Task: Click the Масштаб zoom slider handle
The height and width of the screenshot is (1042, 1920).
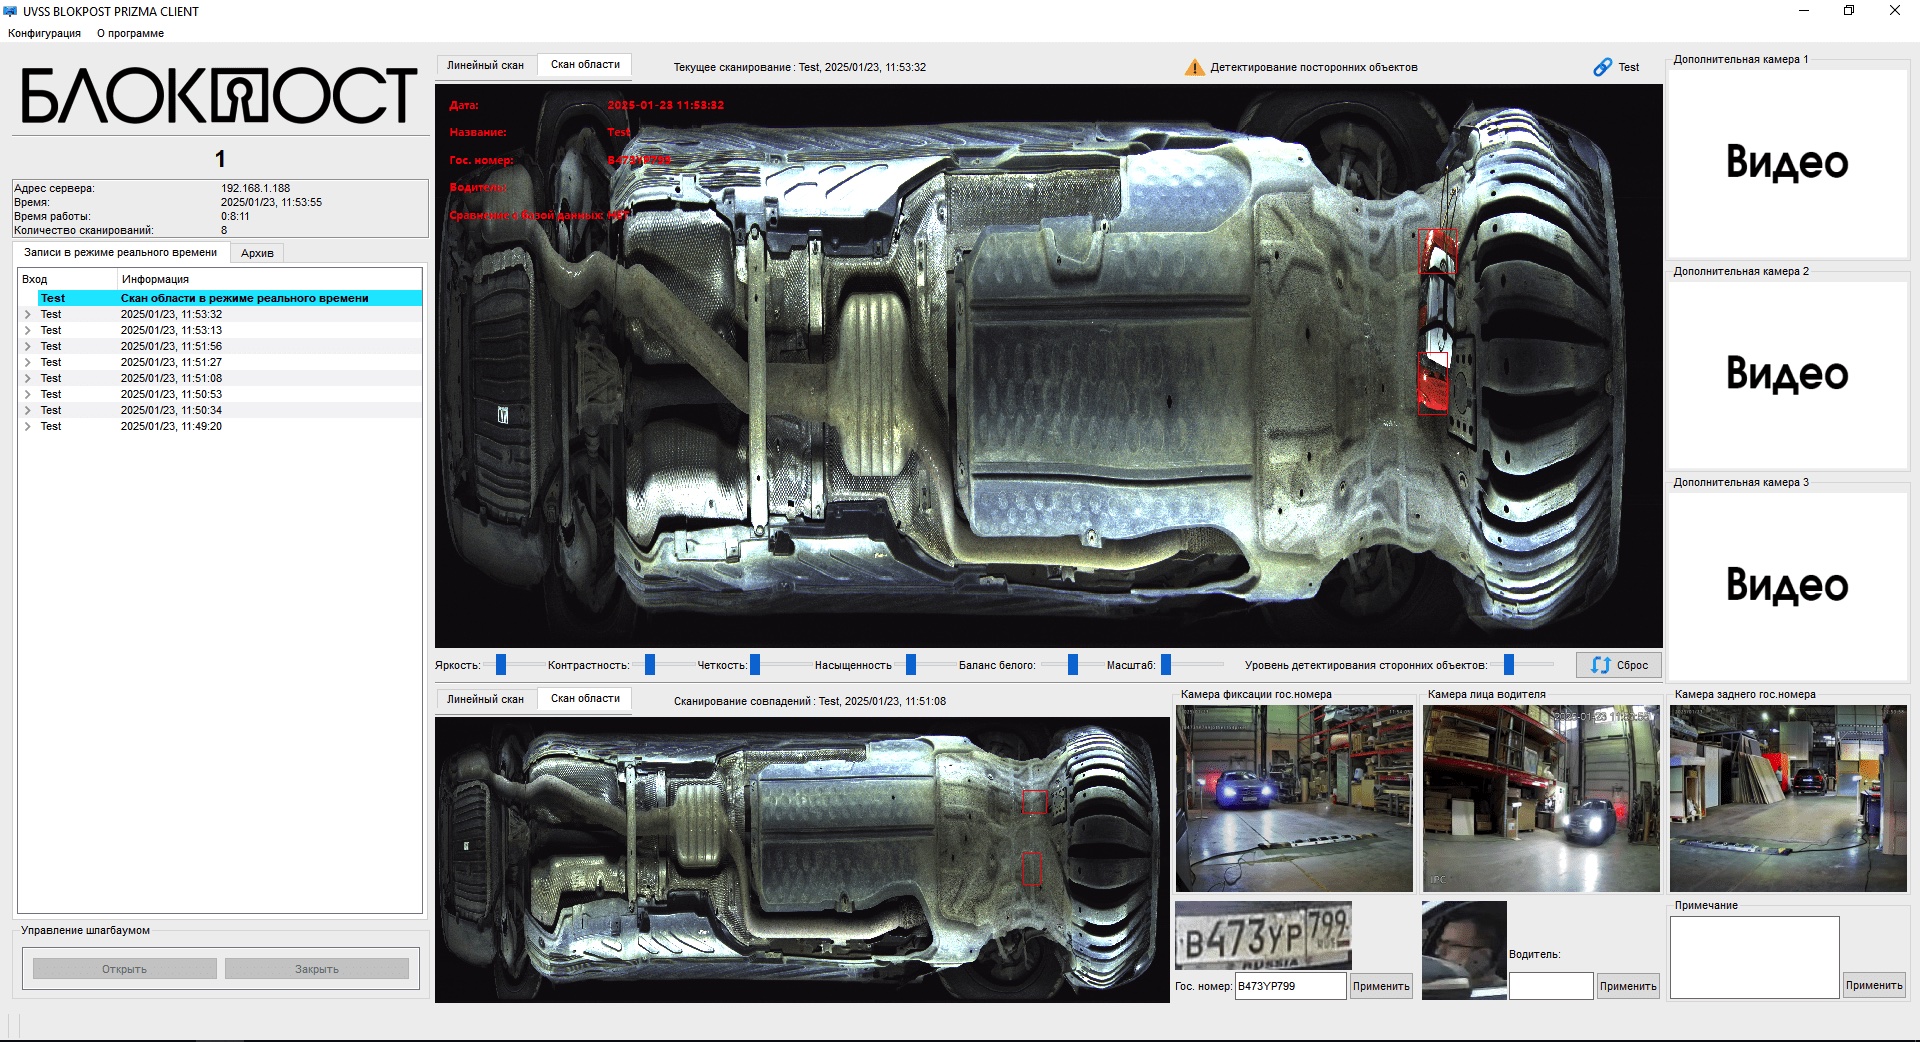Action: [x=1166, y=665]
